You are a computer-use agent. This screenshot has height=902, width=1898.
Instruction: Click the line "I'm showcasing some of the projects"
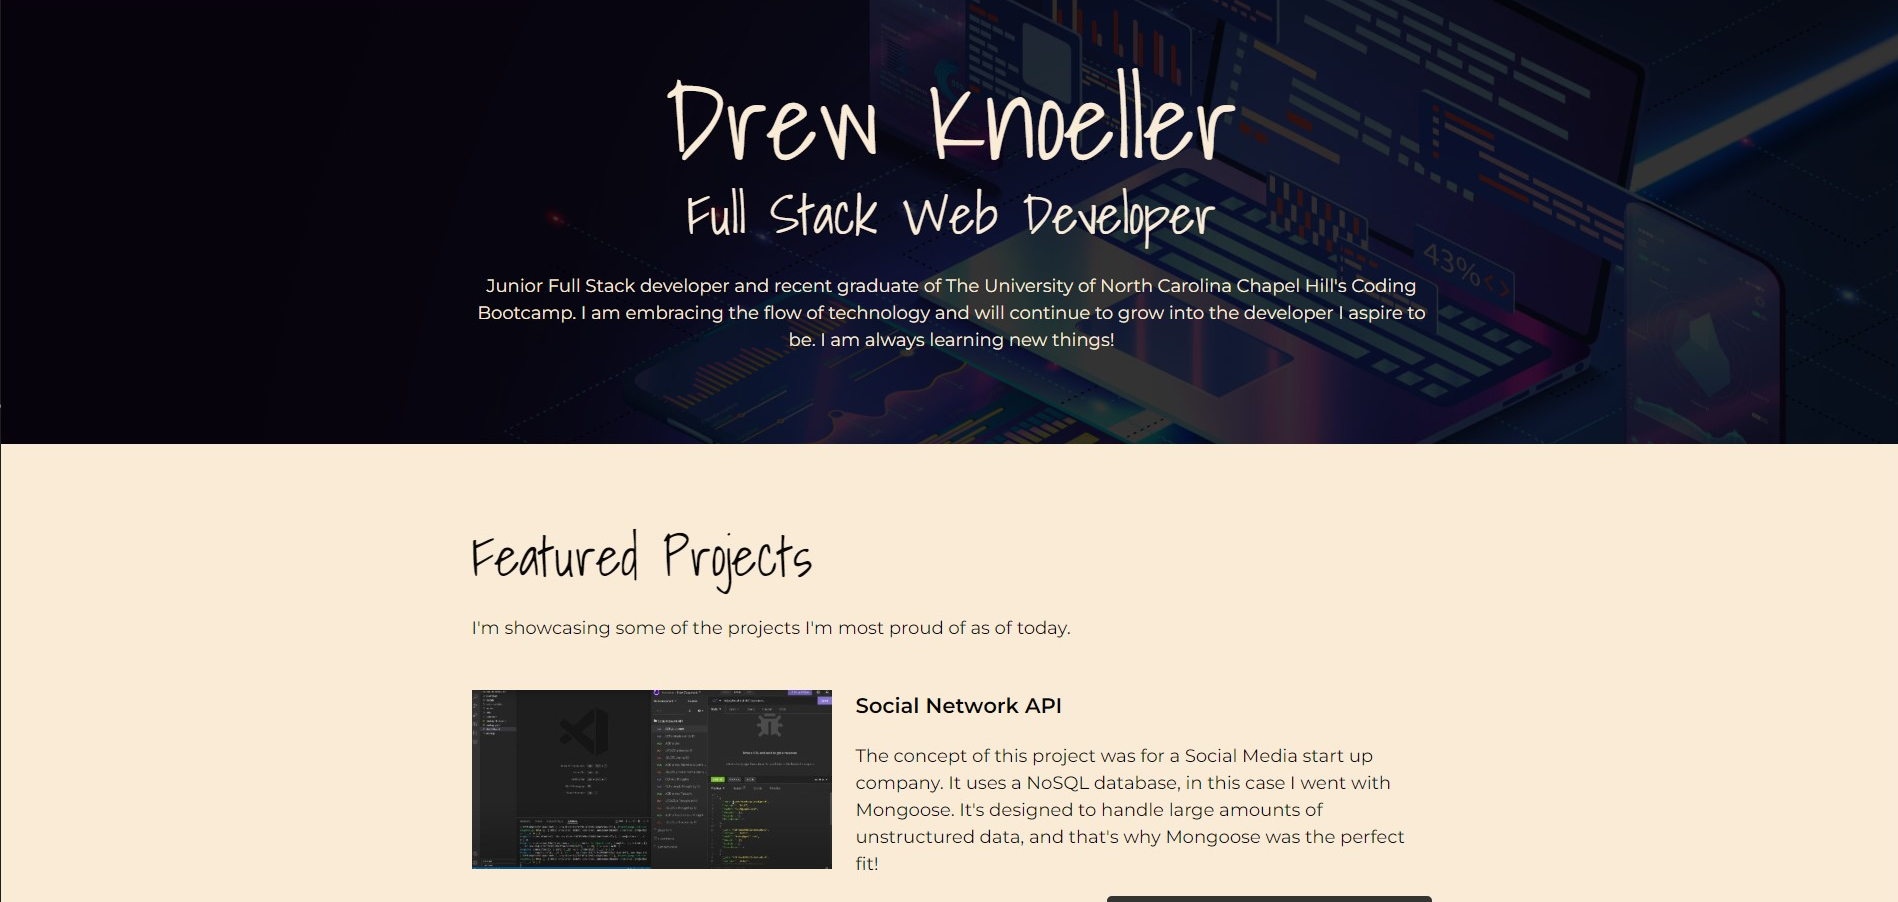point(771,628)
